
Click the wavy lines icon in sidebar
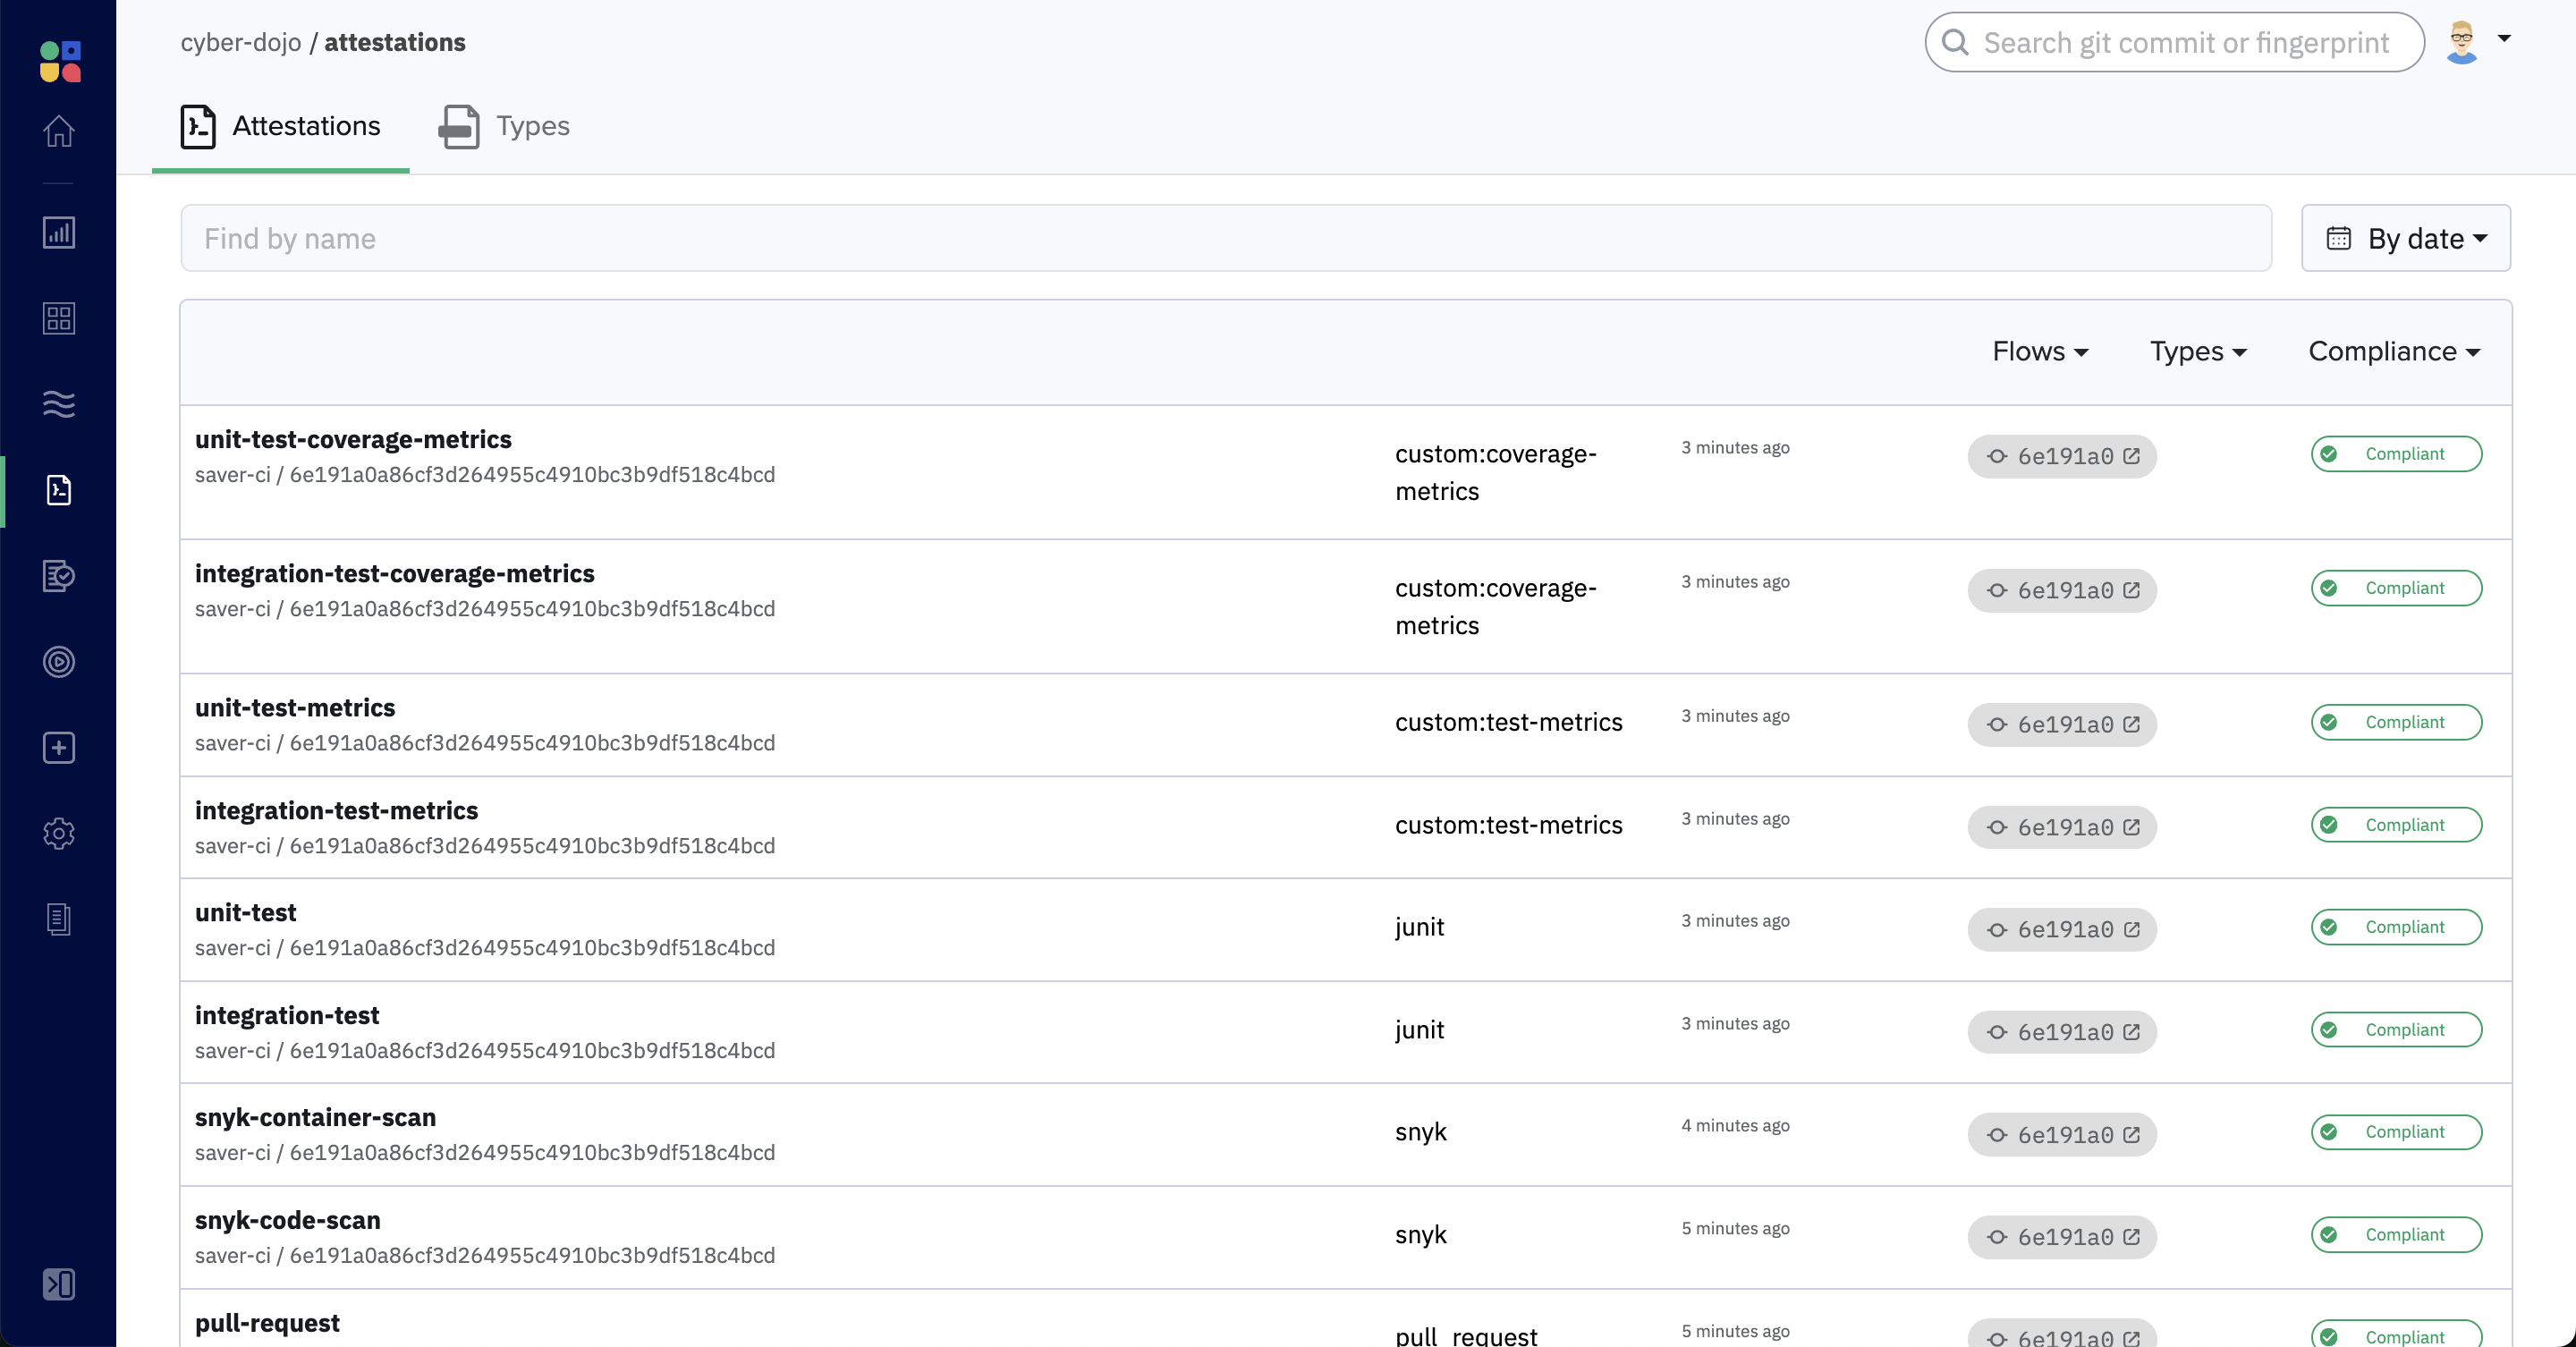58,405
